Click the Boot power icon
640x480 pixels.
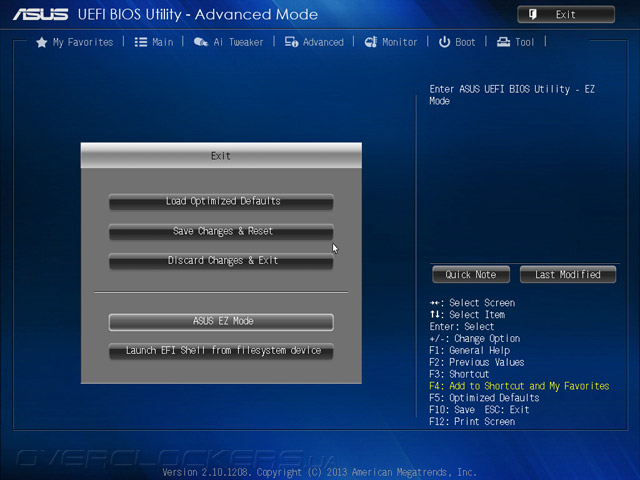(x=444, y=42)
